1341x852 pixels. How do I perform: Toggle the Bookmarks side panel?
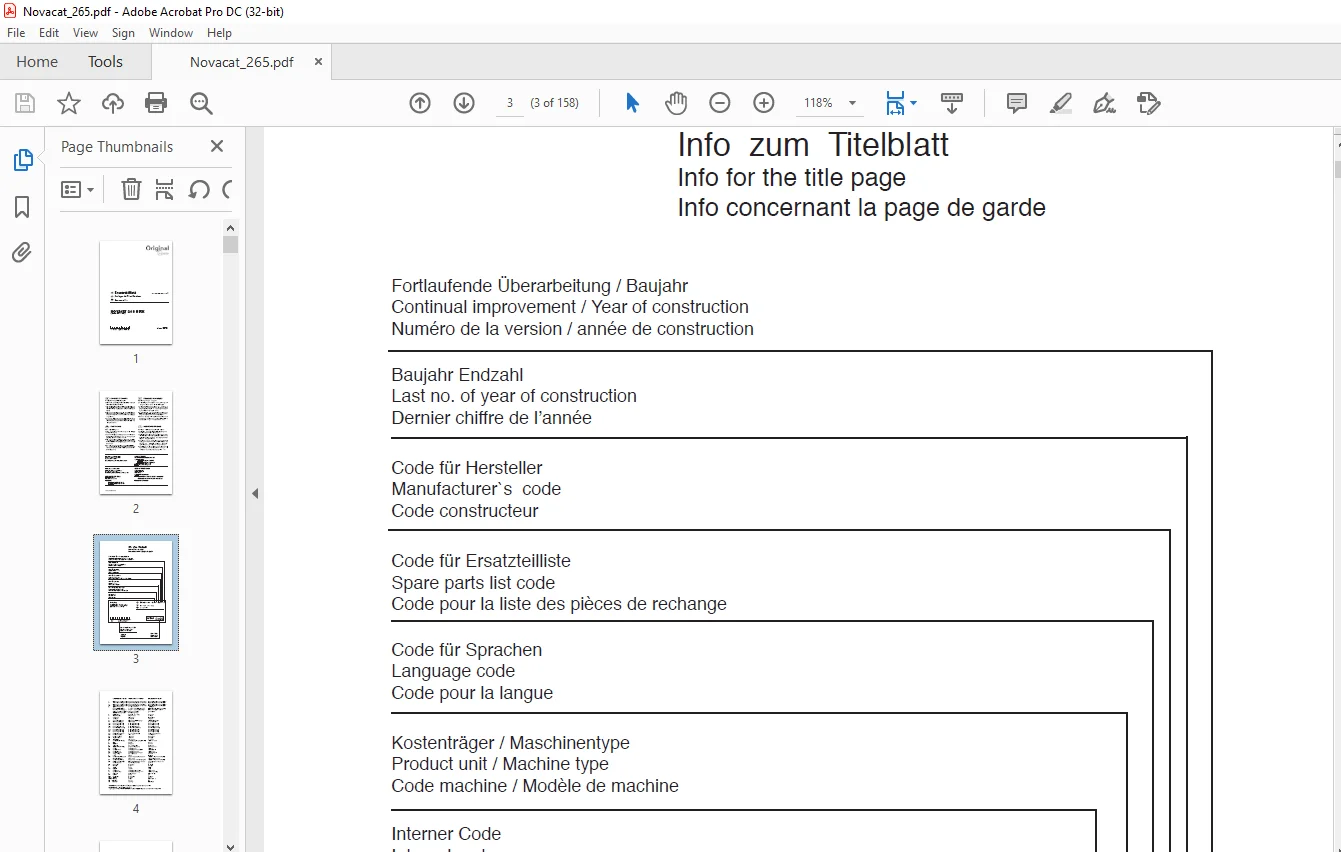coord(22,207)
